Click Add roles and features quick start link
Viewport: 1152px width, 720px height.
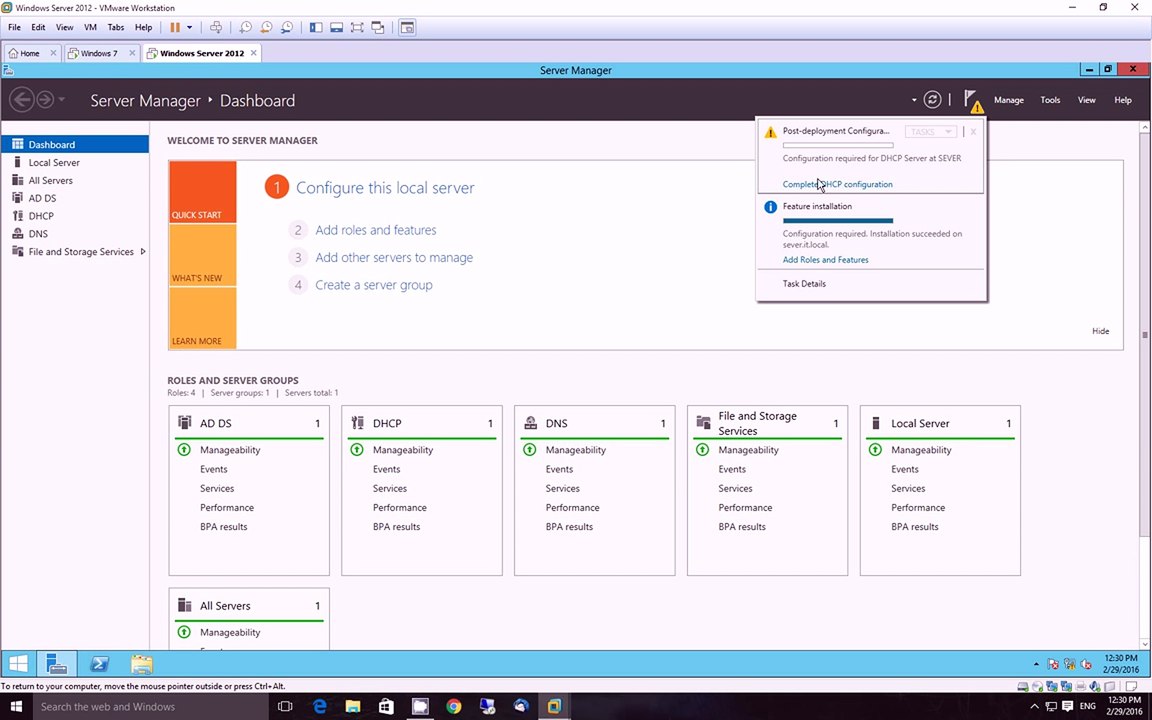pyautogui.click(x=375, y=230)
